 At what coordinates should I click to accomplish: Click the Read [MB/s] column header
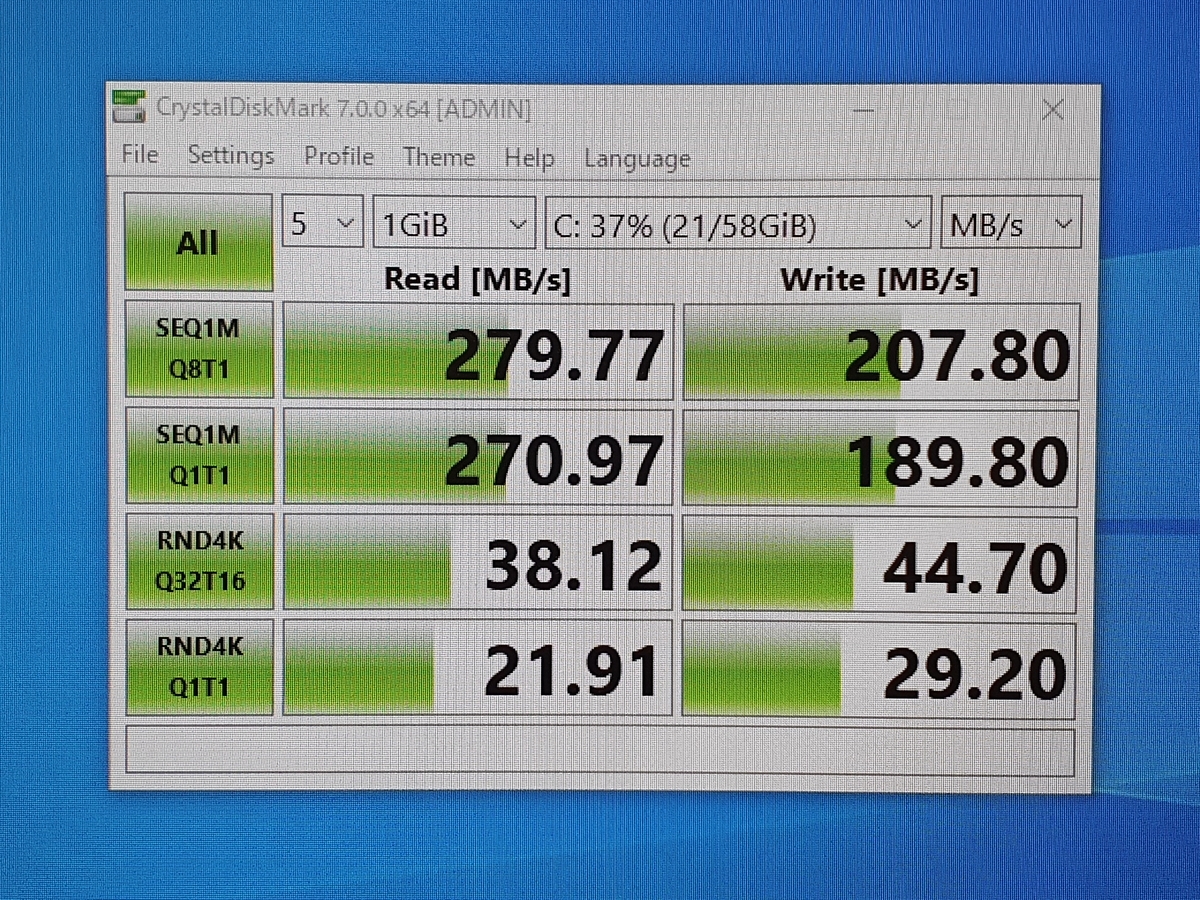pyautogui.click(x=478, y=279)
